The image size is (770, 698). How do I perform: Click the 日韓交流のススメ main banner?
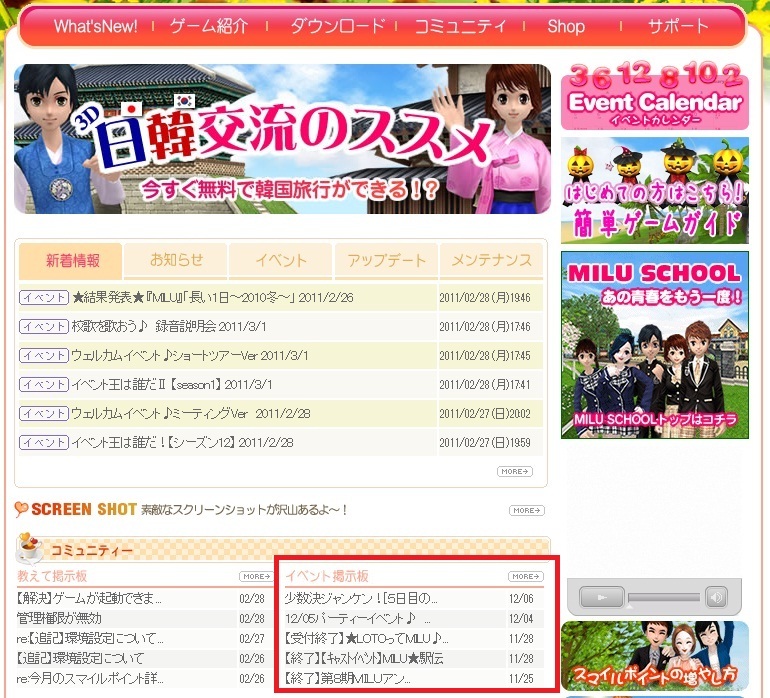point(282,139)
